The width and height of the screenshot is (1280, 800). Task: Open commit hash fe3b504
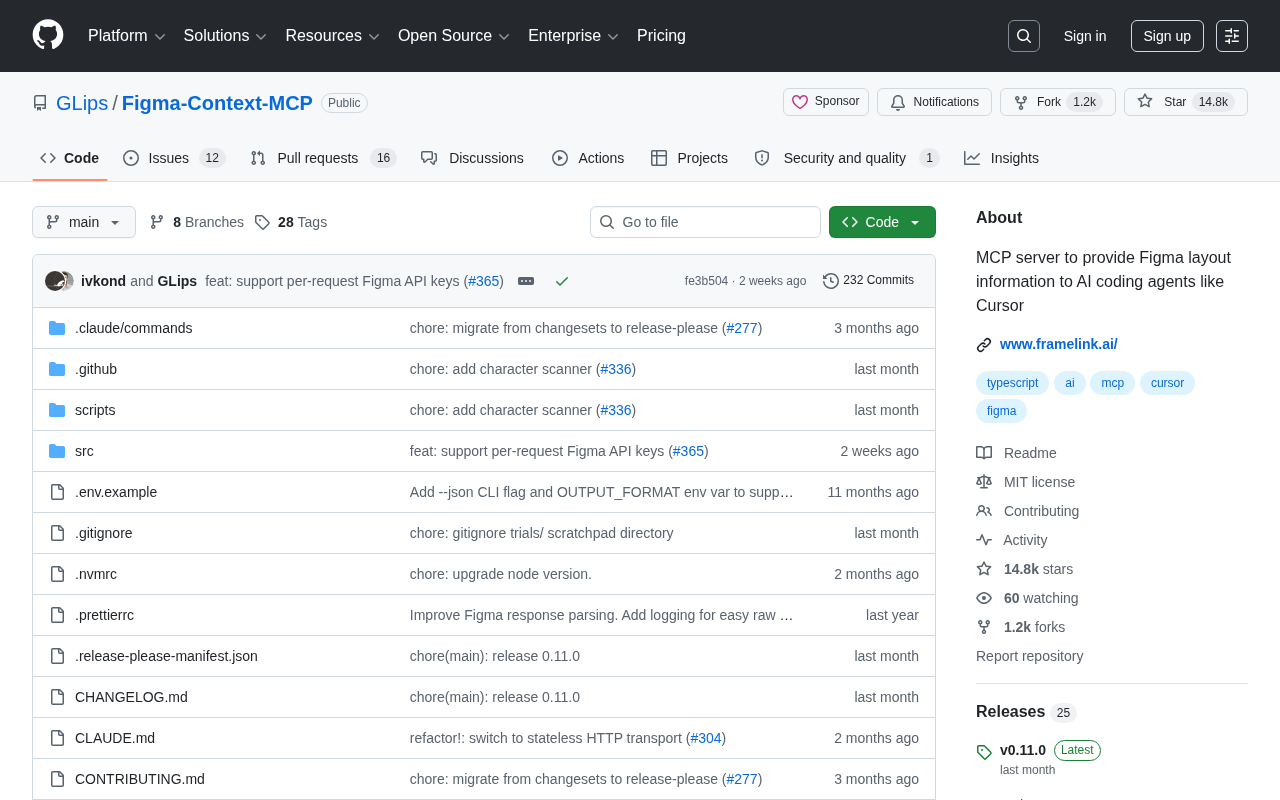point(706,281)
